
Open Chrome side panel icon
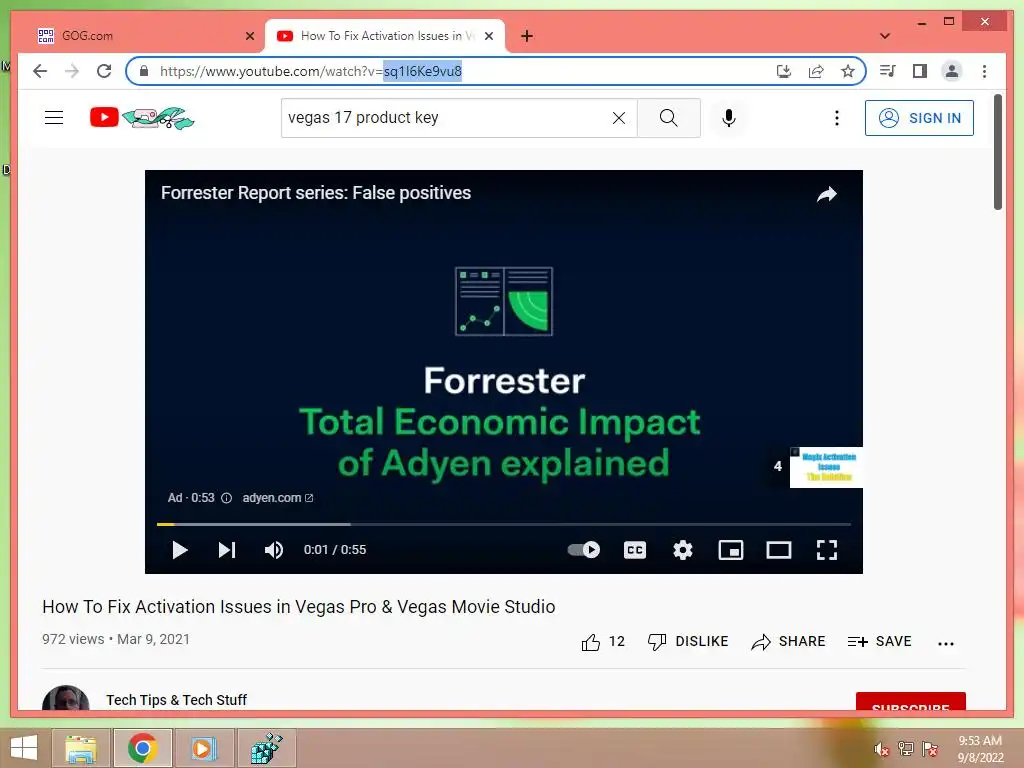coord(920,71)
